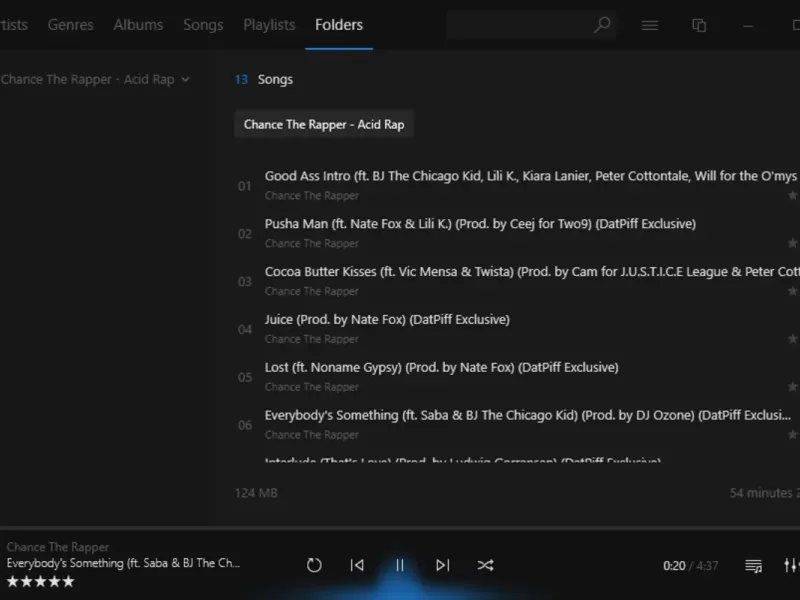
Task: Expand the Chance The Rapper - Acid Rap folder dropdown
Action: coord(185,80)
